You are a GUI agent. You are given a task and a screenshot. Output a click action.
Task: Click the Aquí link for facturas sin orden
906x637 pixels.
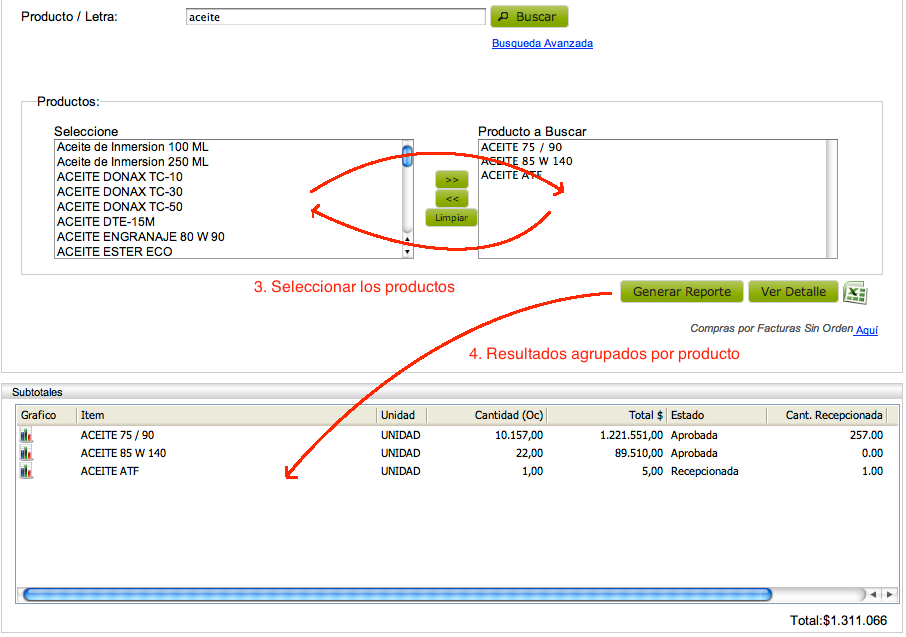(868, 329)
